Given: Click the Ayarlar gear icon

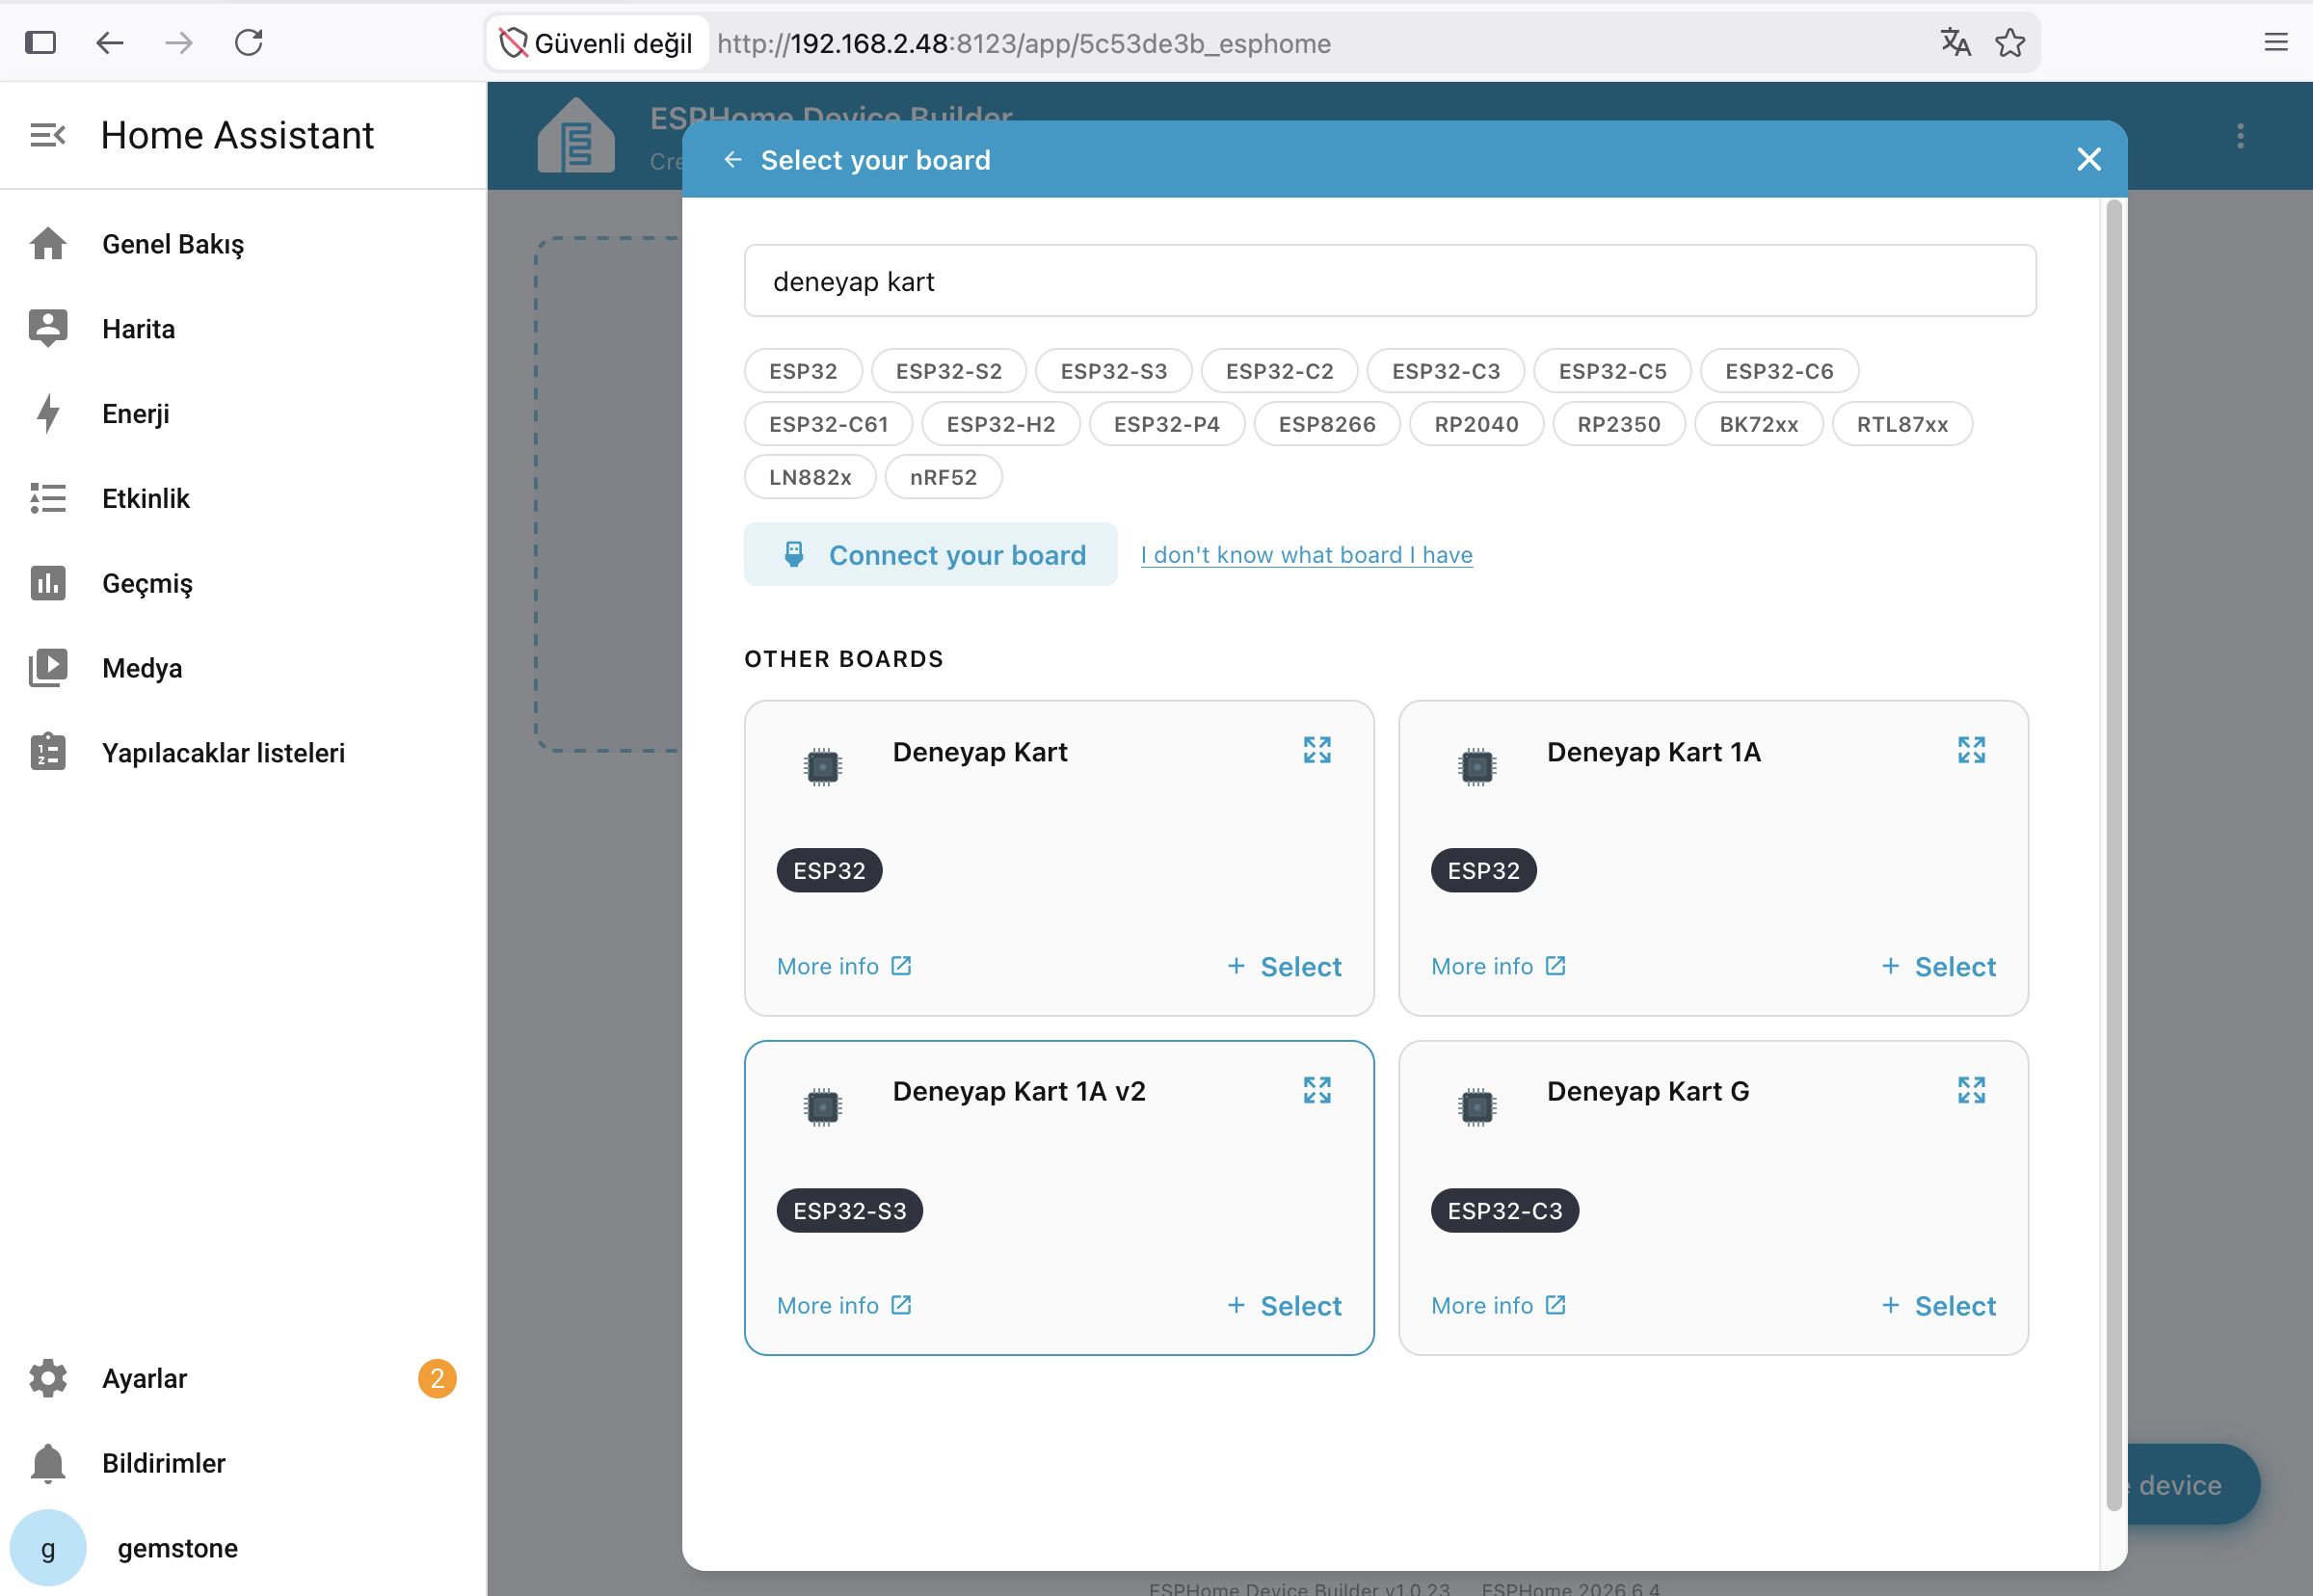Looking at the screenshot, I should [48, 1378].
